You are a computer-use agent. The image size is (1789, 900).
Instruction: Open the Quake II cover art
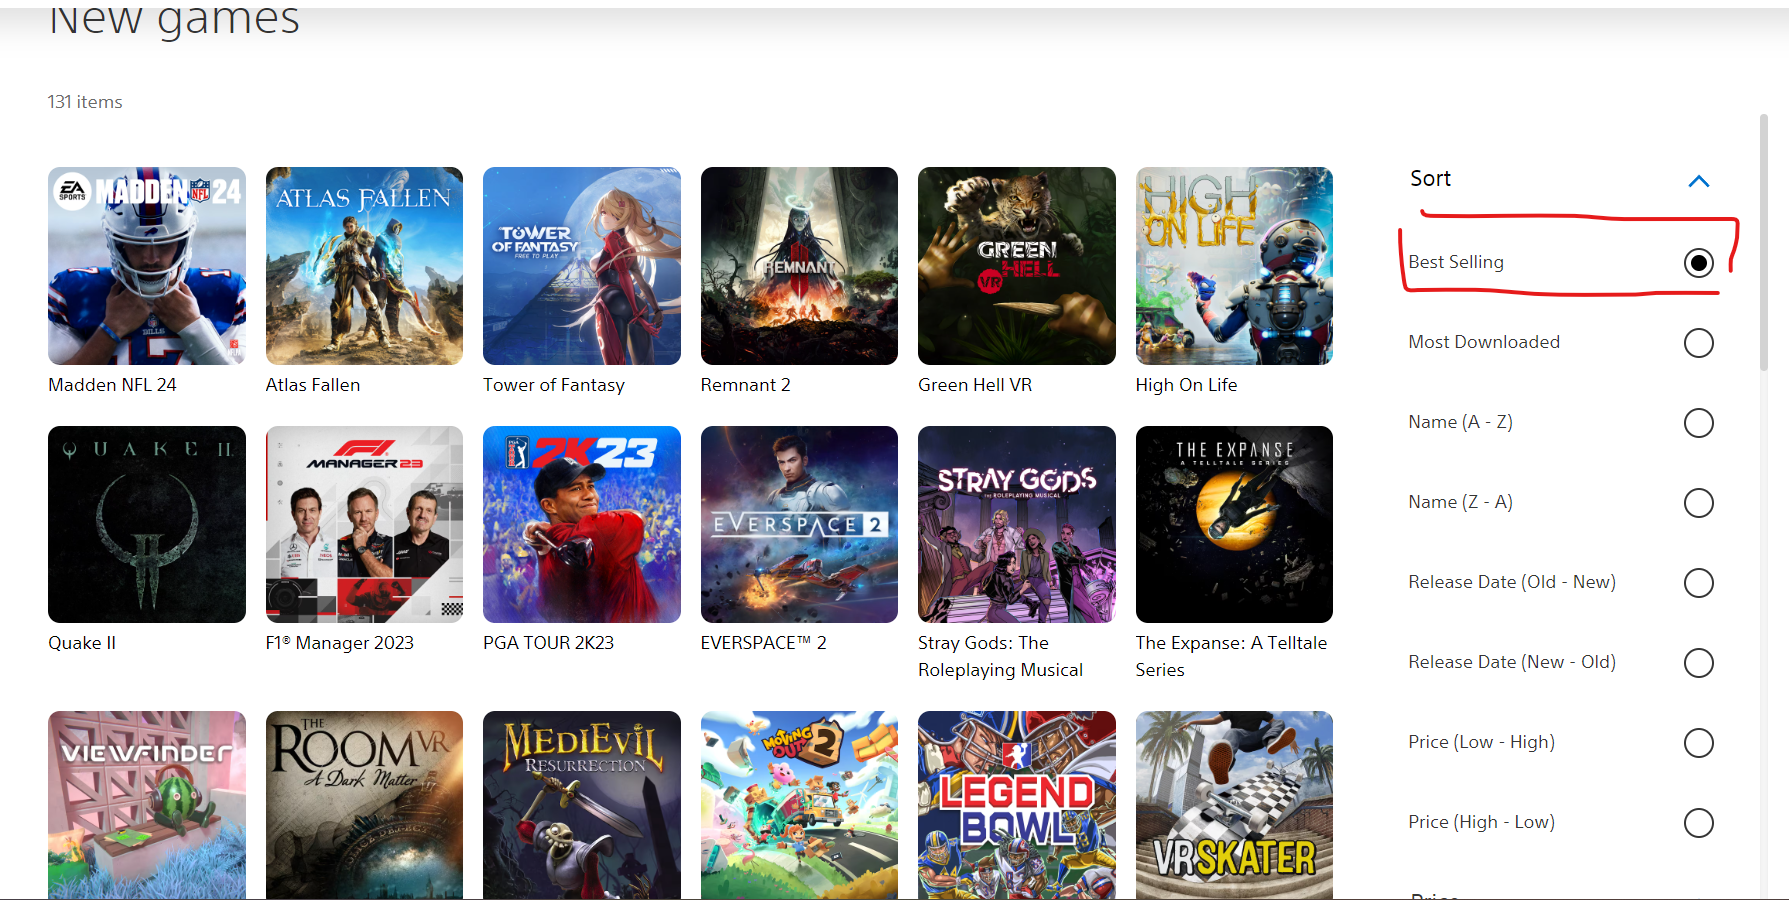[x=147, y=525]
